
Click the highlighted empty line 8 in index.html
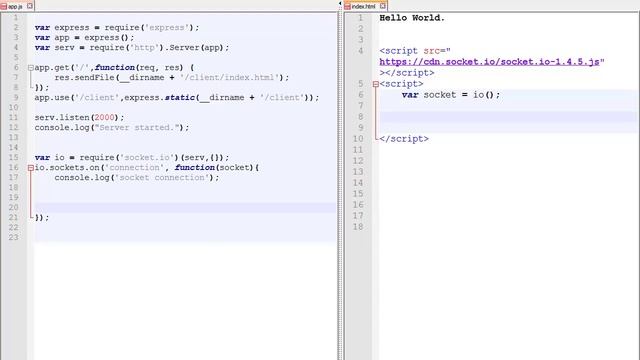pyautogui.click(x=508, y=117)
